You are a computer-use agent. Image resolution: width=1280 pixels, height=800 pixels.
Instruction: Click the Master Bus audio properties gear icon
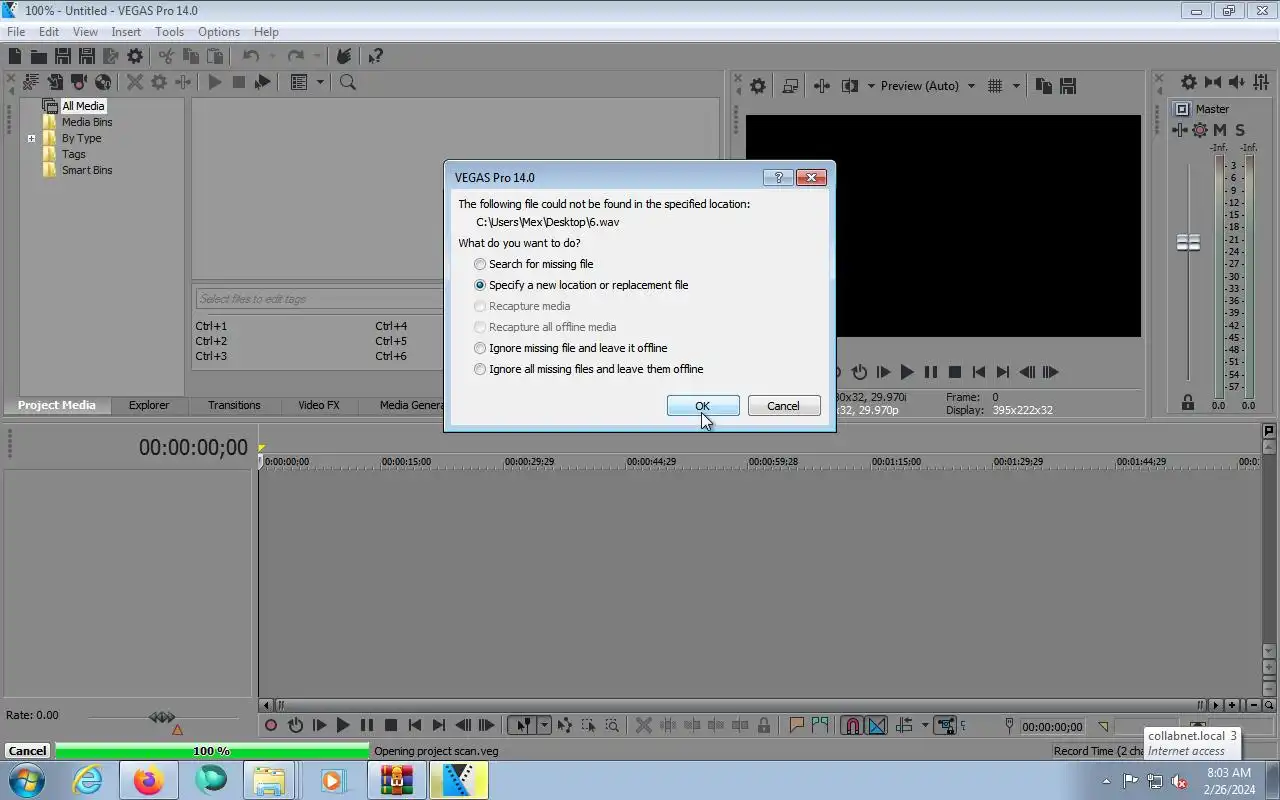coord(1189,82)
